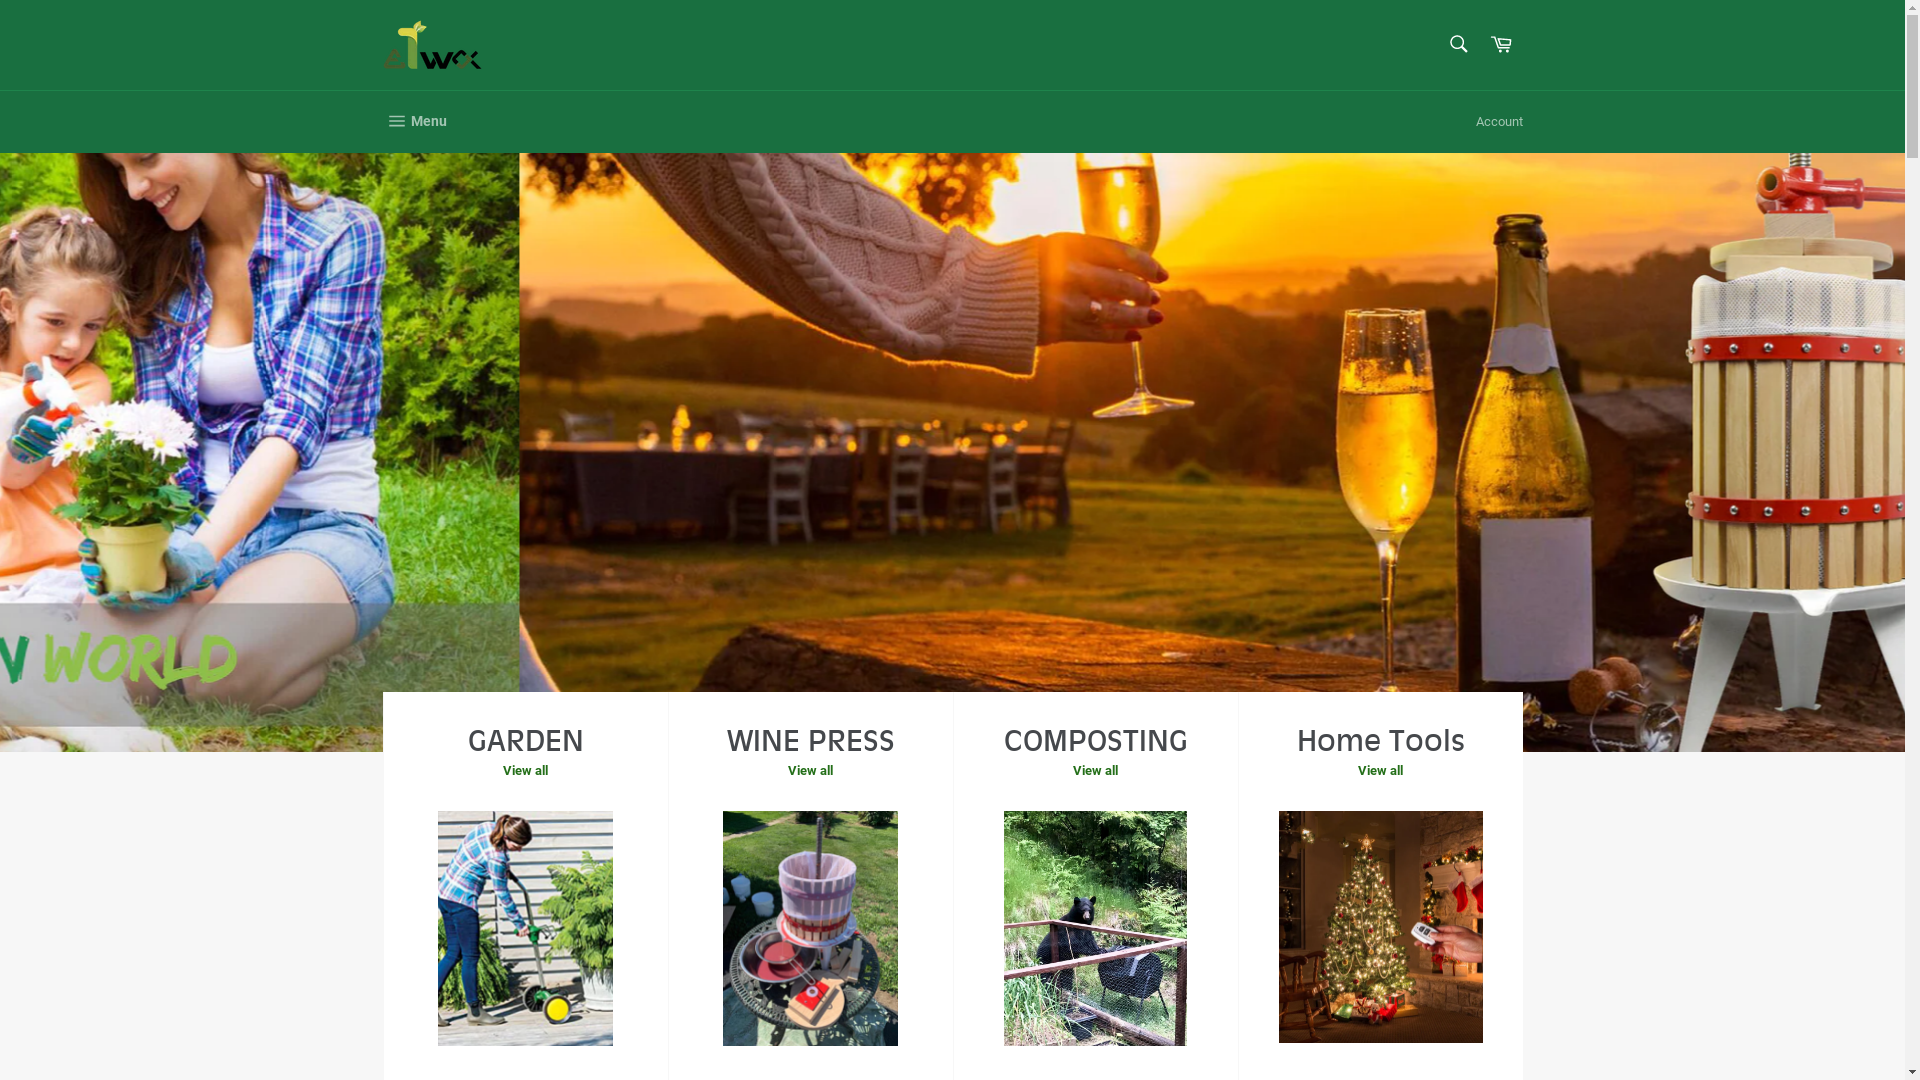Image resolution: width=1920 pixels, height=1080 pixels.
Task: Open the Account link
Action: coord(1499,122)
